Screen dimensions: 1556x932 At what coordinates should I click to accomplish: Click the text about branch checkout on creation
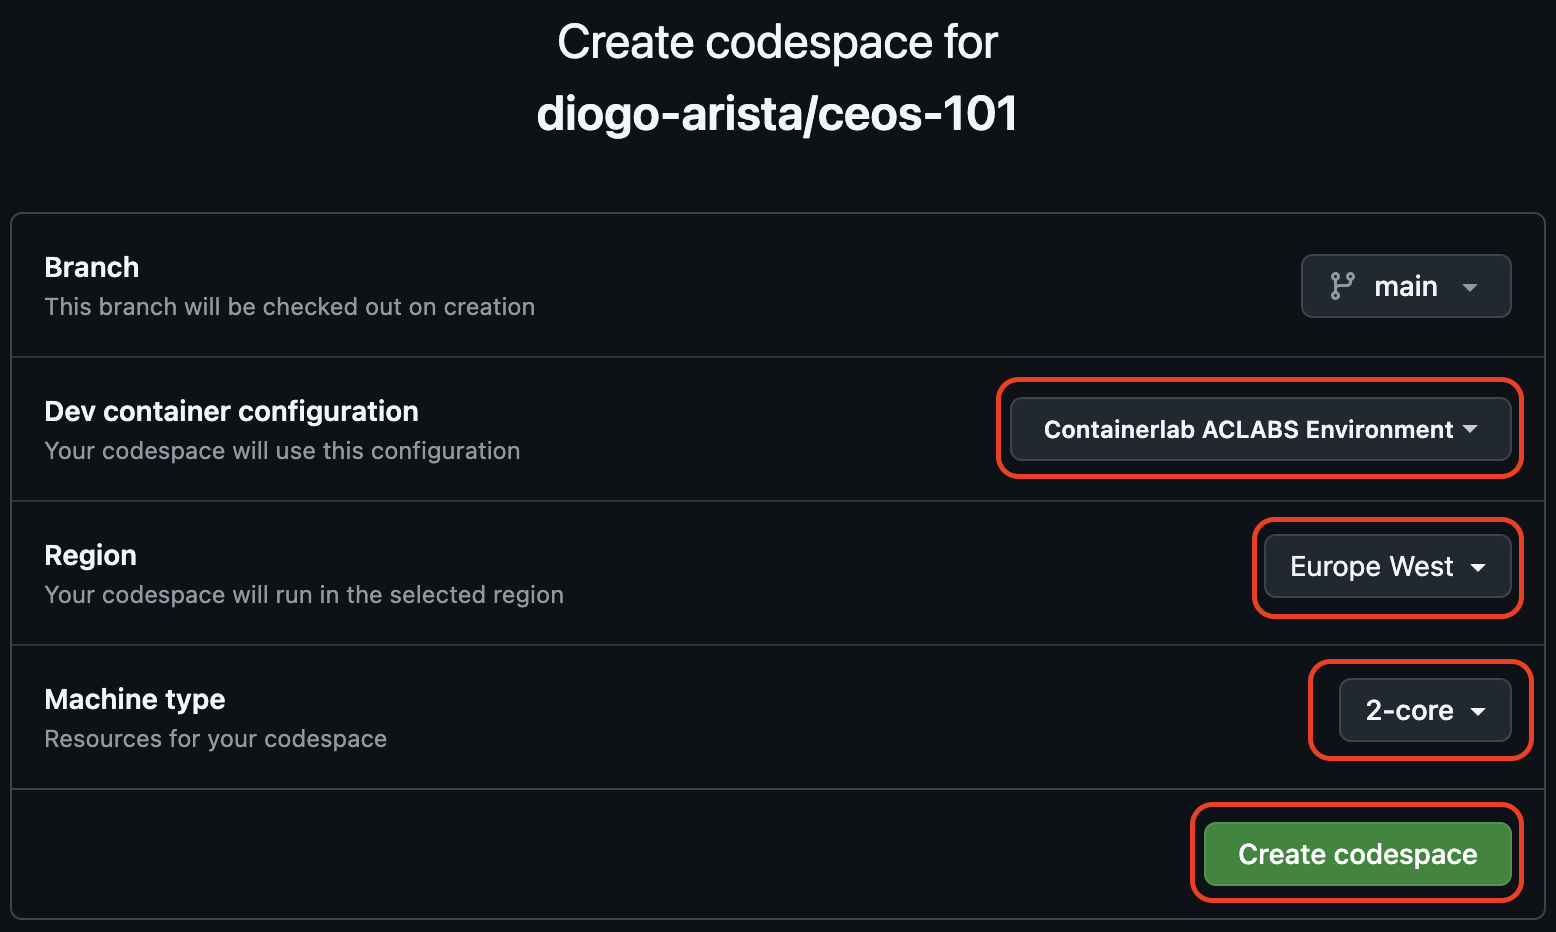[x=289, y=307]
